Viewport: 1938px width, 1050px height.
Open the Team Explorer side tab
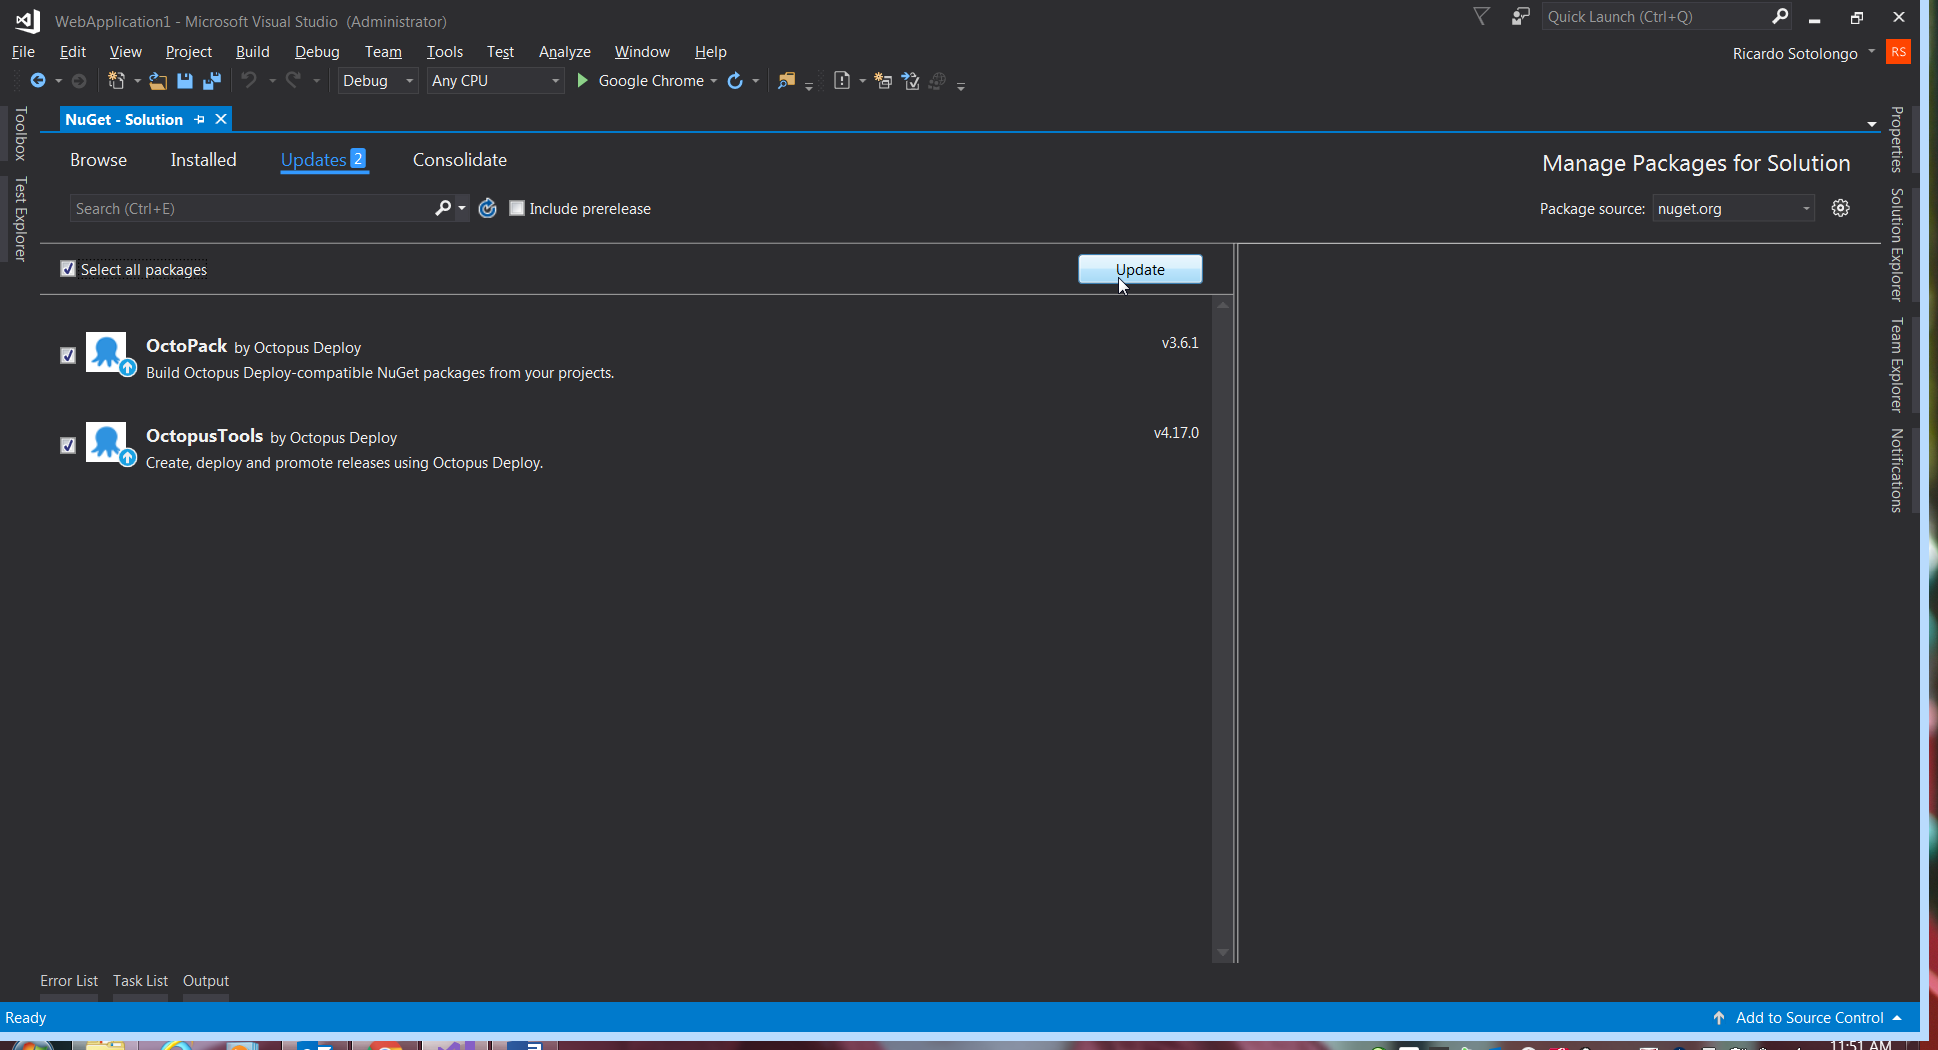[x=1896, y=365]
